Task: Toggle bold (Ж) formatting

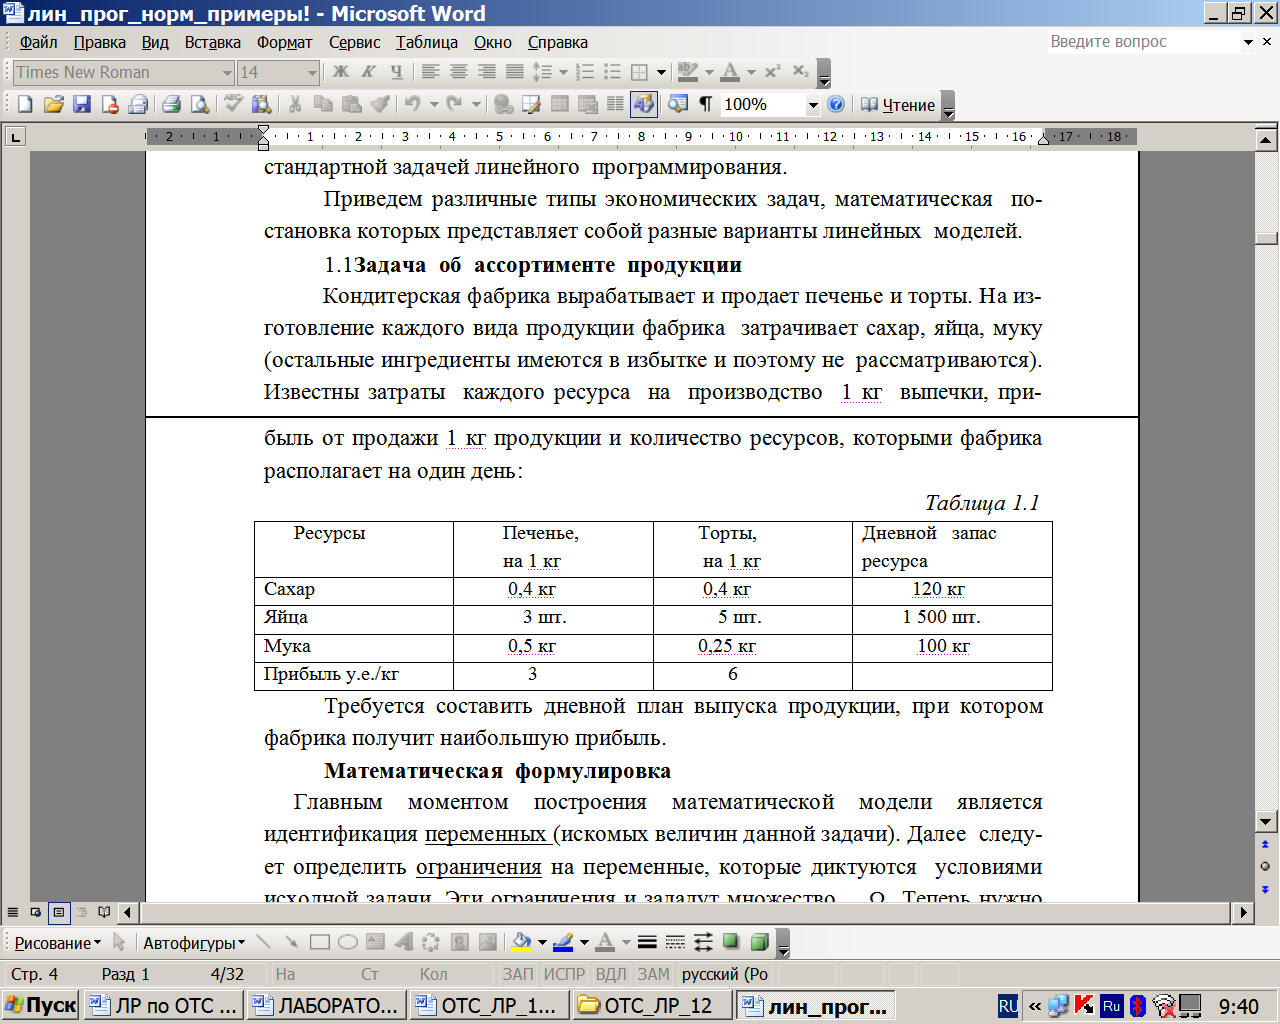Action: pos(340,72)
